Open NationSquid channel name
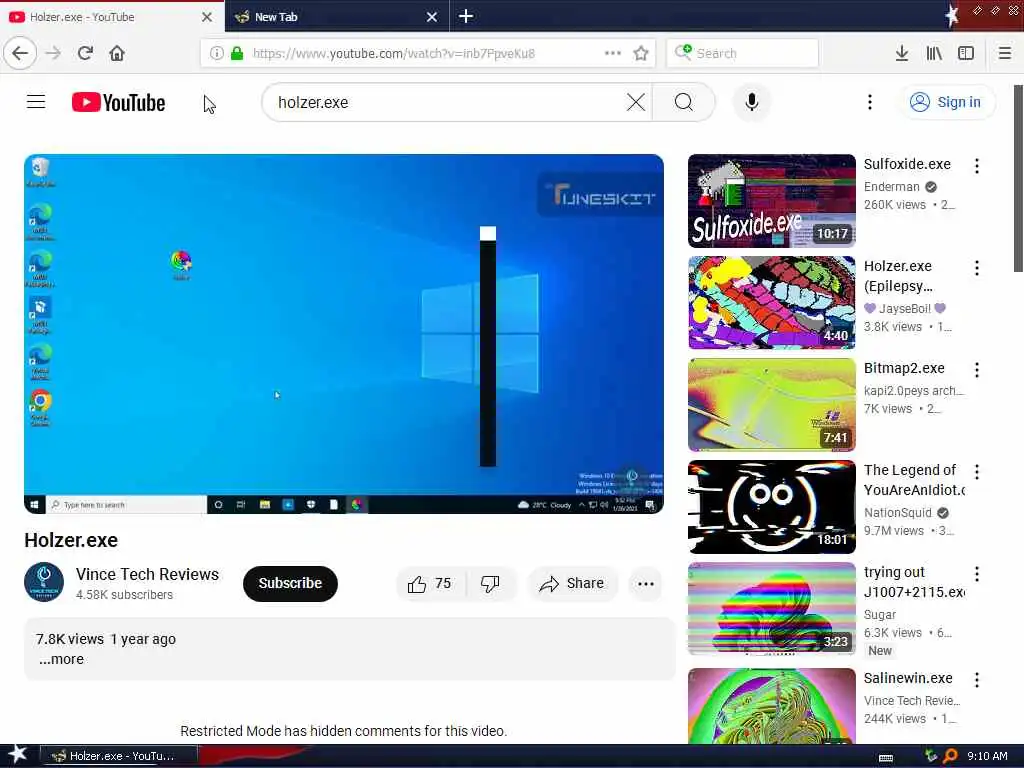The width and height of the screenshot is (1024, 768). (x=897, y=513)
